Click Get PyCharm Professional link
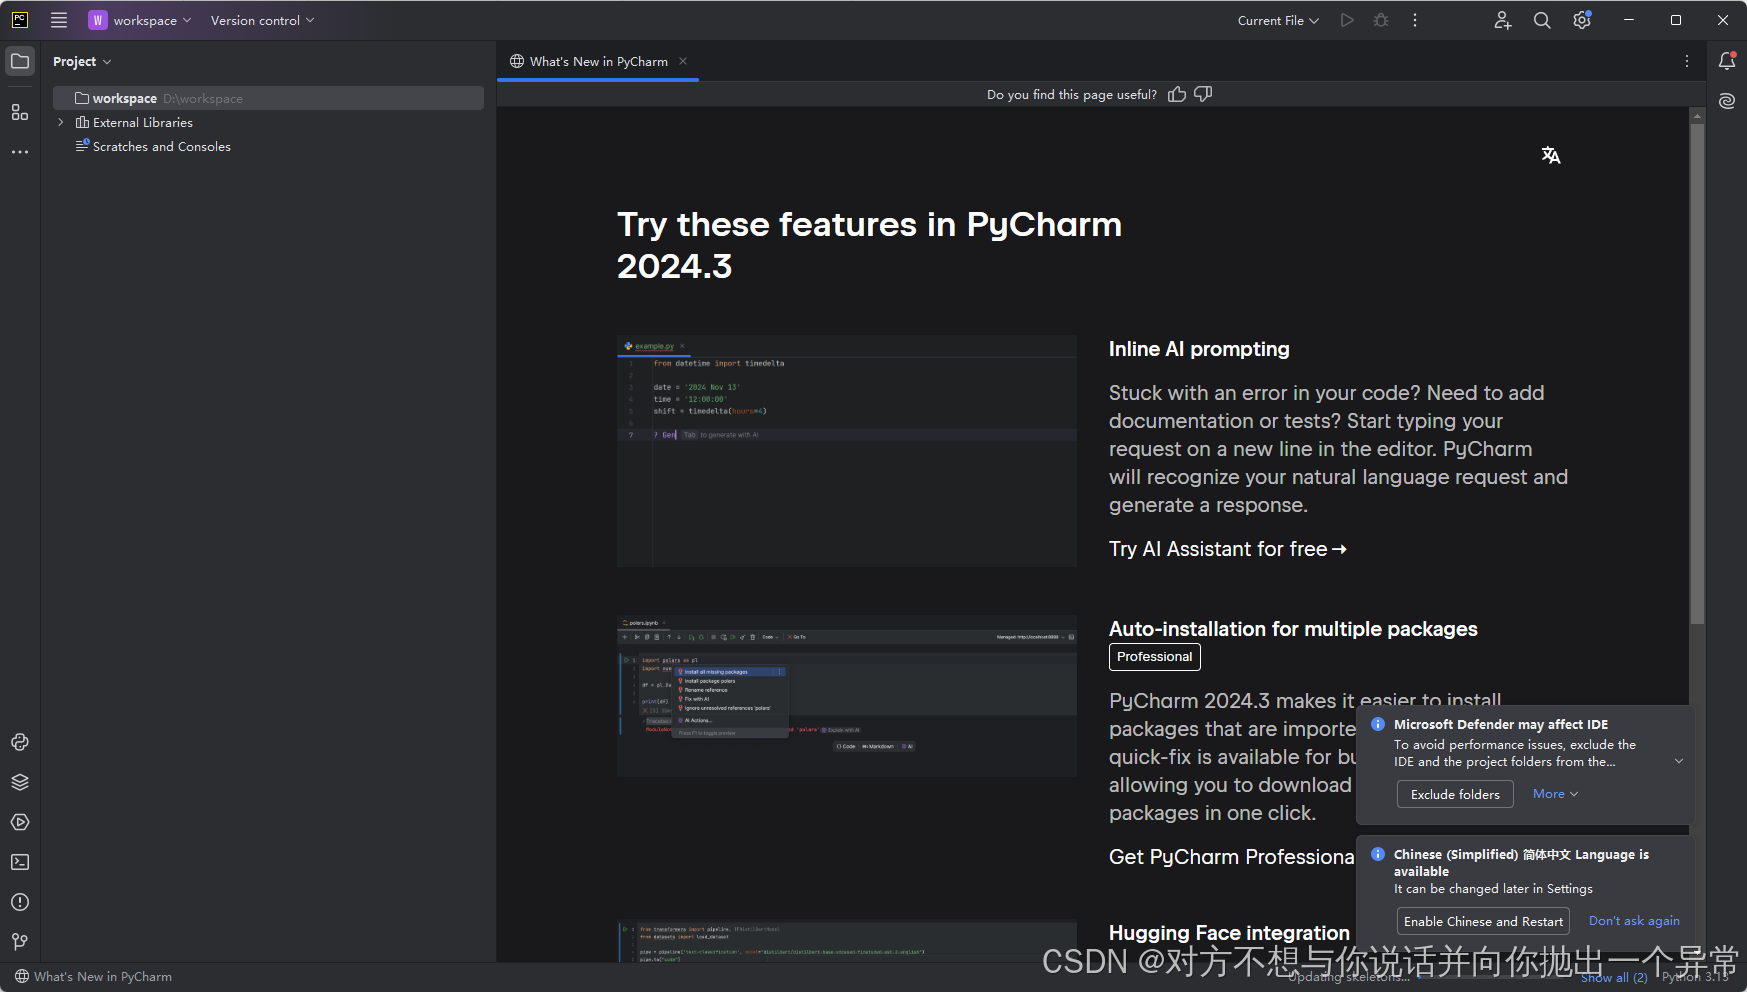This screenshot has height=992, width=1747. click(1232, 857)
